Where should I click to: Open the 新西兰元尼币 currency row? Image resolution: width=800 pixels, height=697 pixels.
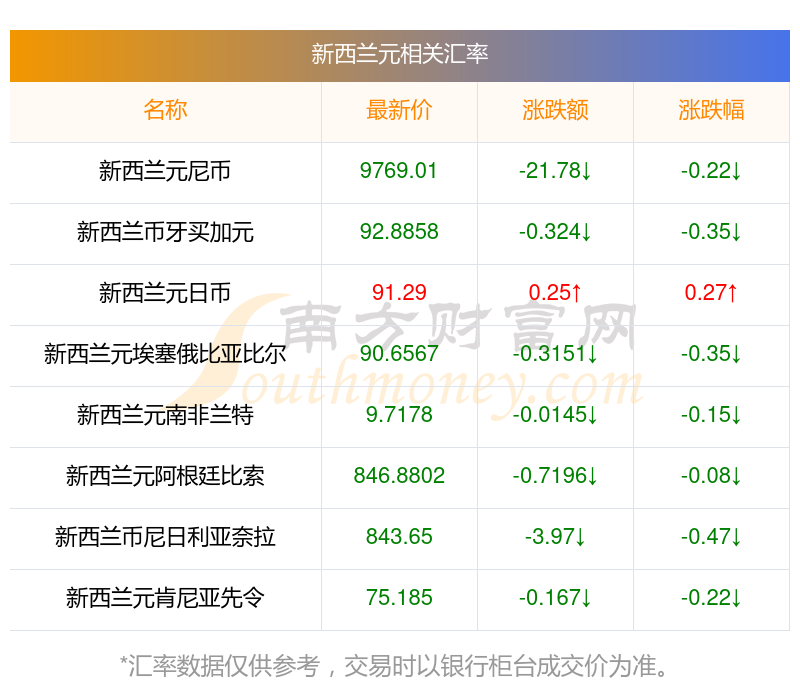165,171
